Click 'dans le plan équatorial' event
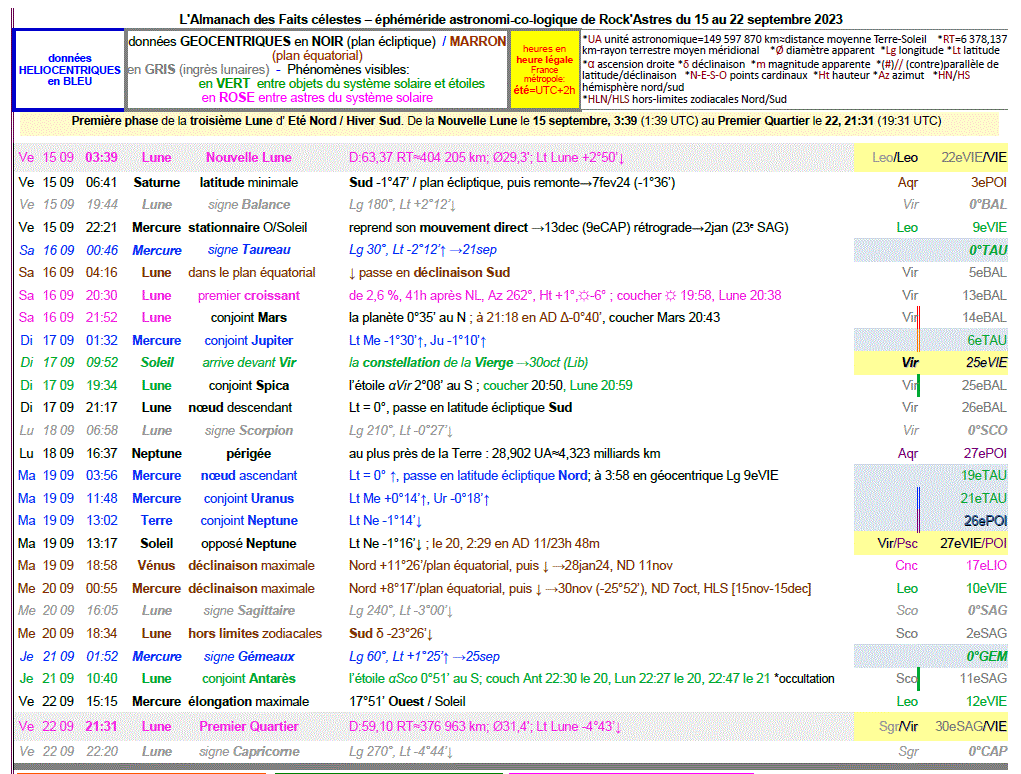1021x774 pixels. pos(251,273)
